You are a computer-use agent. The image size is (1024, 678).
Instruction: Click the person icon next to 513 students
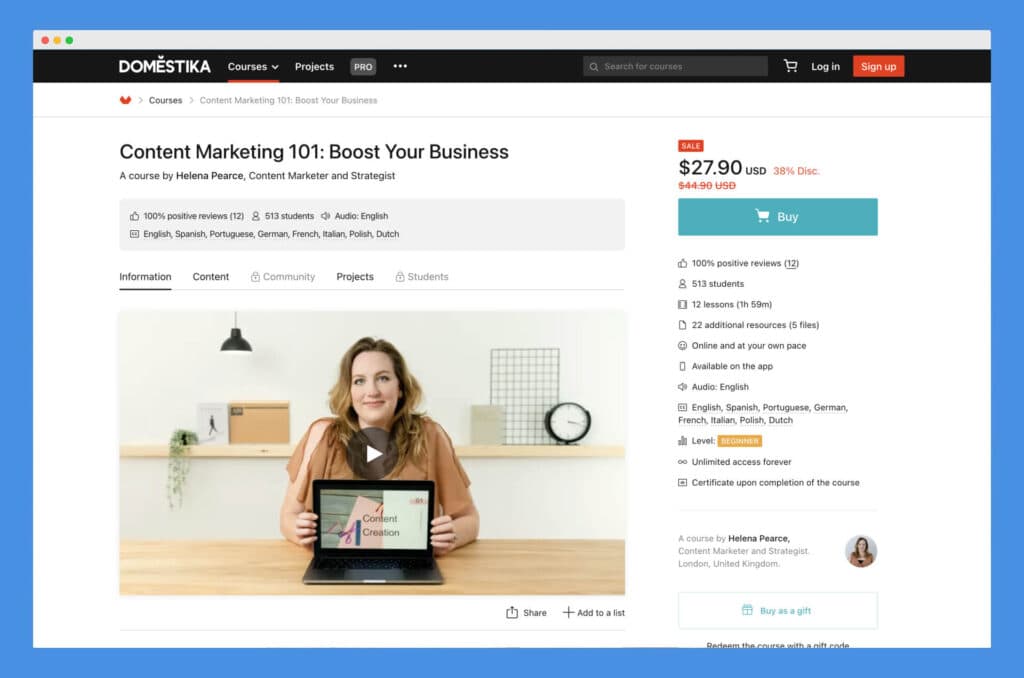click(683, 283)
